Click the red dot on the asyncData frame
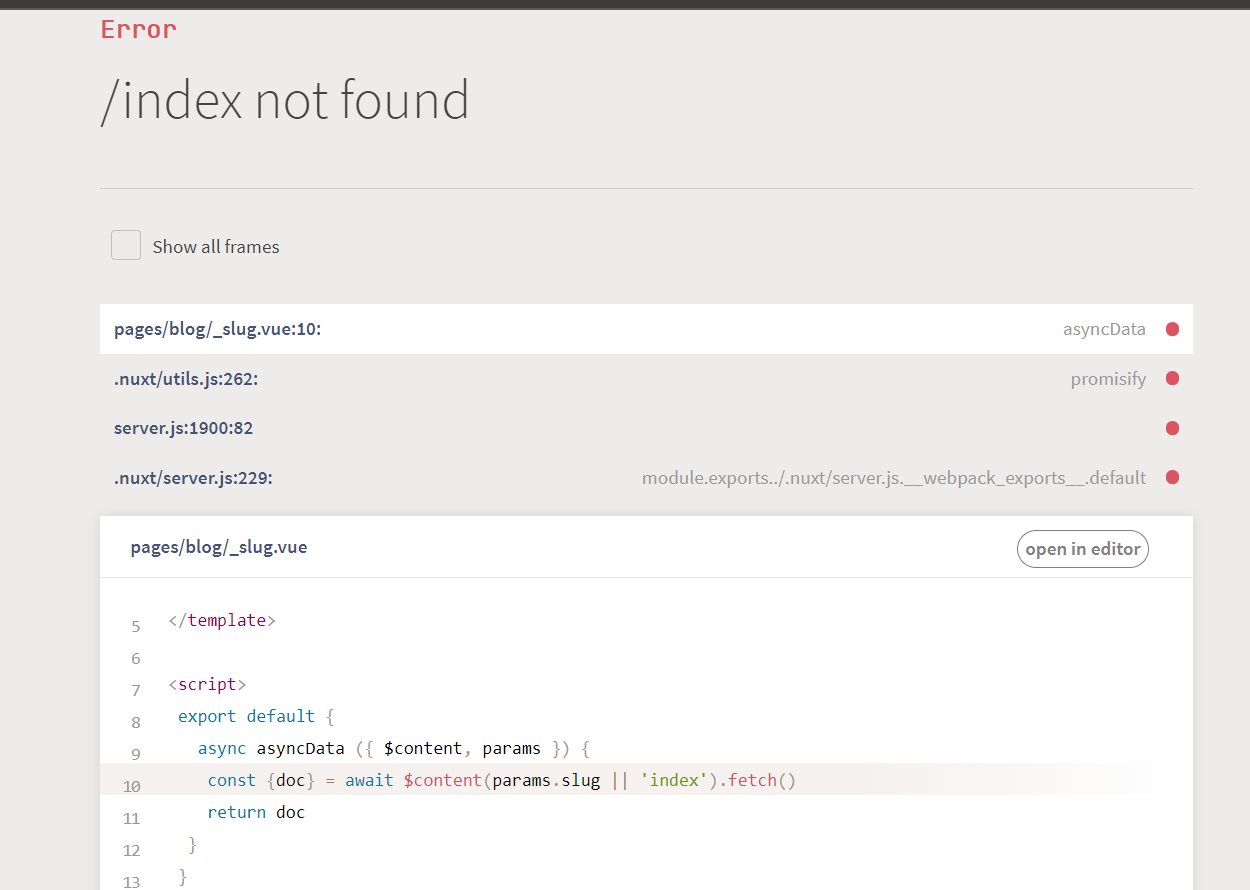The height and width of the screenshot is (890, 1250). [x=1172, y=329]
